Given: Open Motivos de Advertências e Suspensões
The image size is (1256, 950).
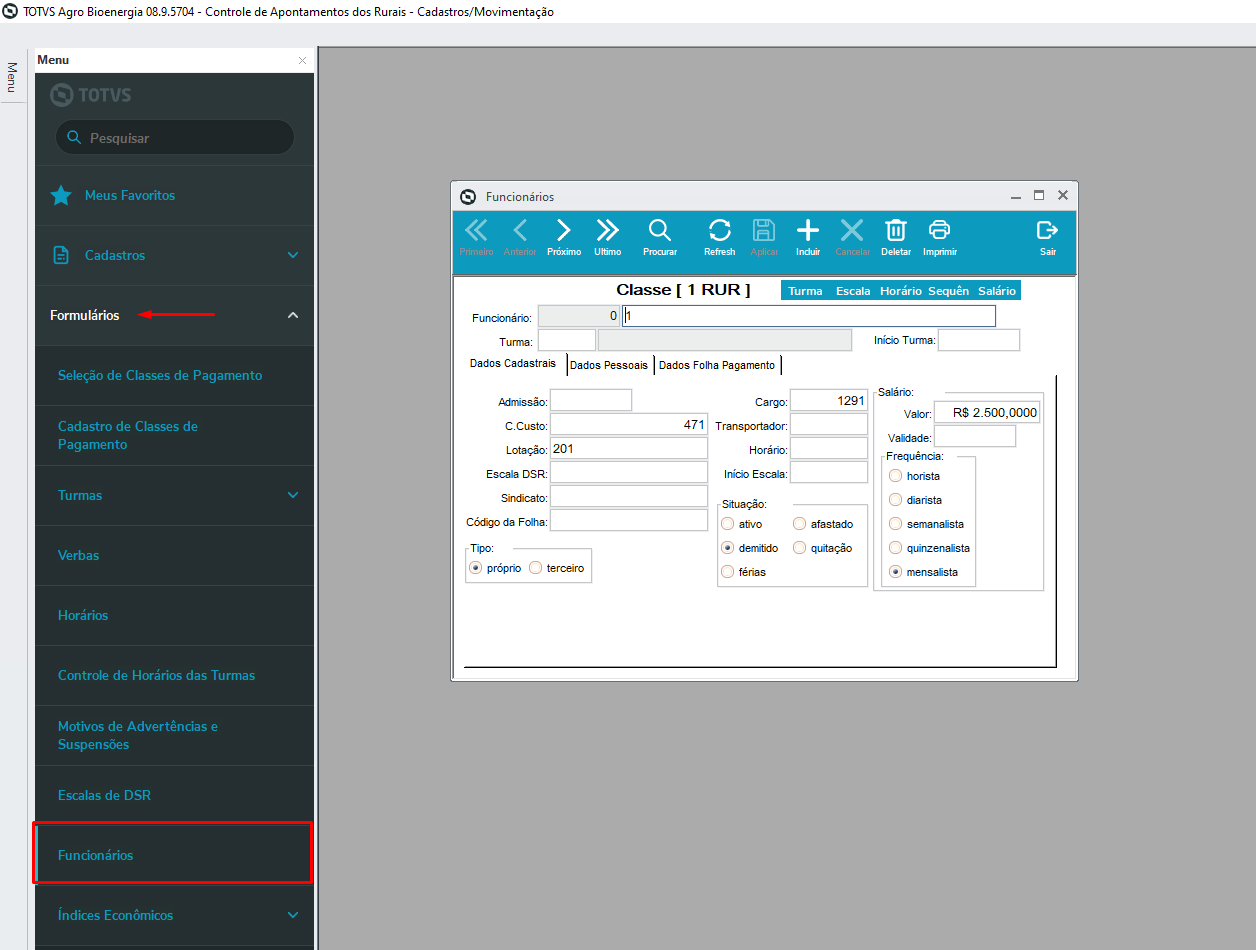Looking at the screenshot, I should (174, 735).
